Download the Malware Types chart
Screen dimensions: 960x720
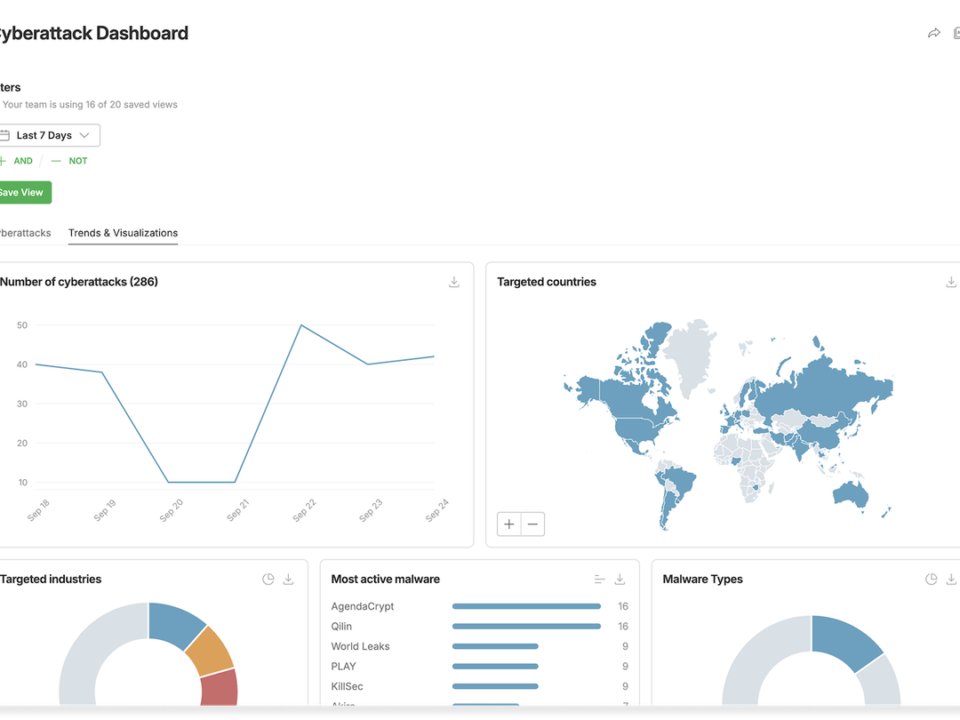[x=951, y=579]
